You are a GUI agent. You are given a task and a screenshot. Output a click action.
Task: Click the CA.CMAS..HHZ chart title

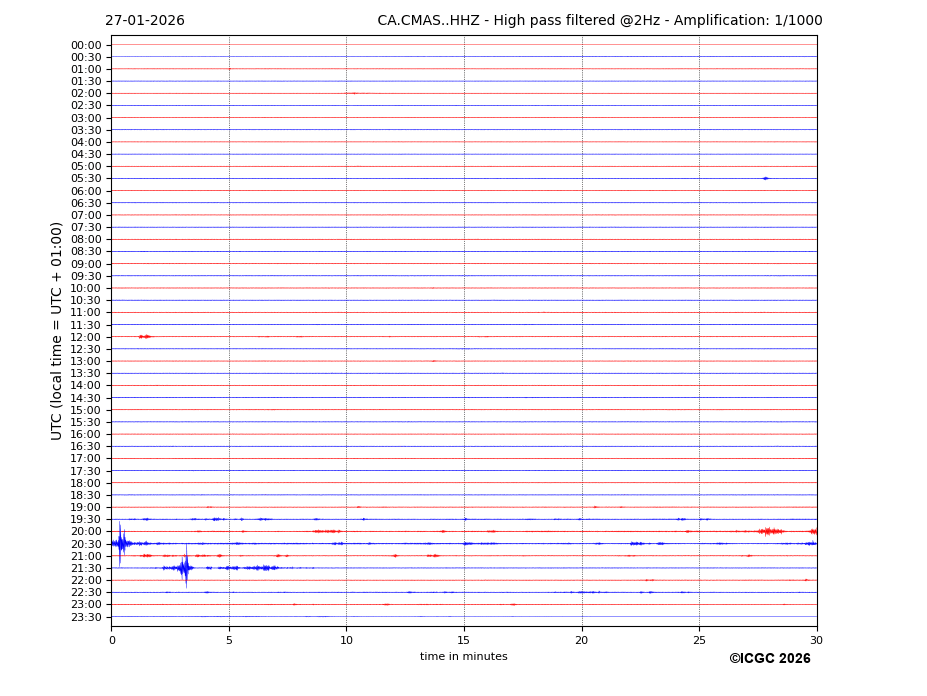599,21
